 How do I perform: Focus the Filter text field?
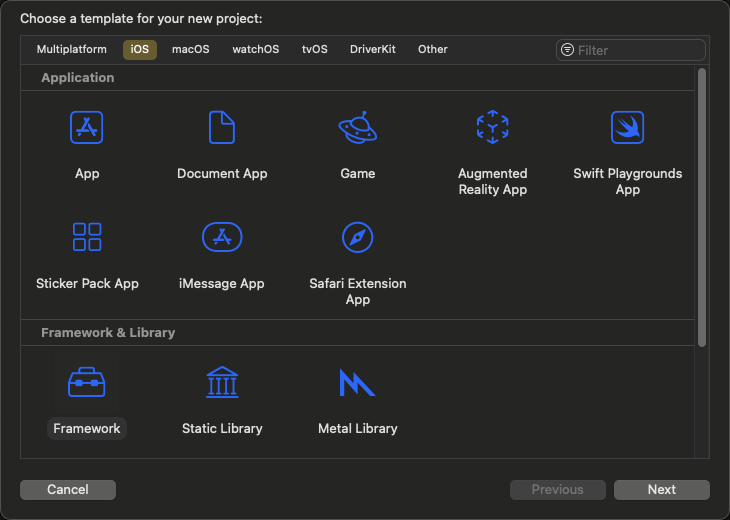coord(631,50)
